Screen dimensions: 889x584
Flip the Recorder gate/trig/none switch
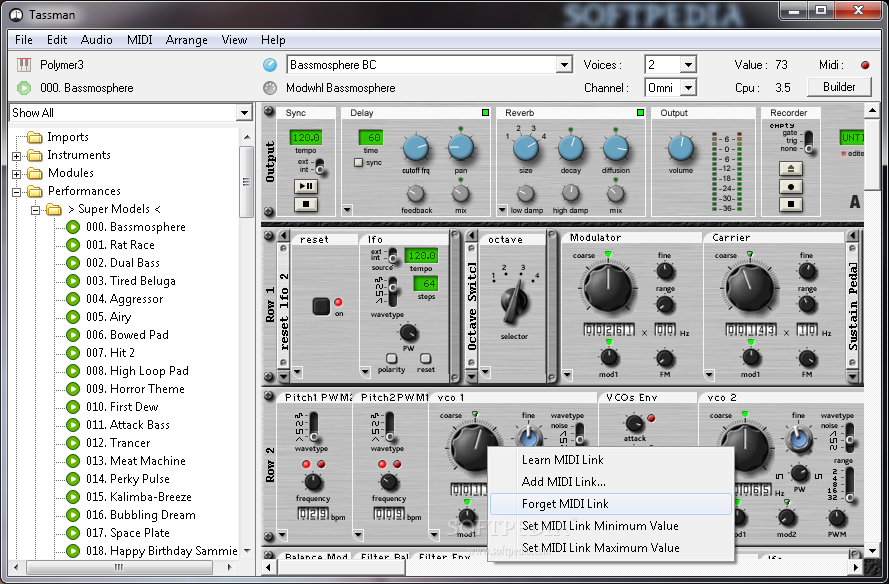(x=808, y=142)
